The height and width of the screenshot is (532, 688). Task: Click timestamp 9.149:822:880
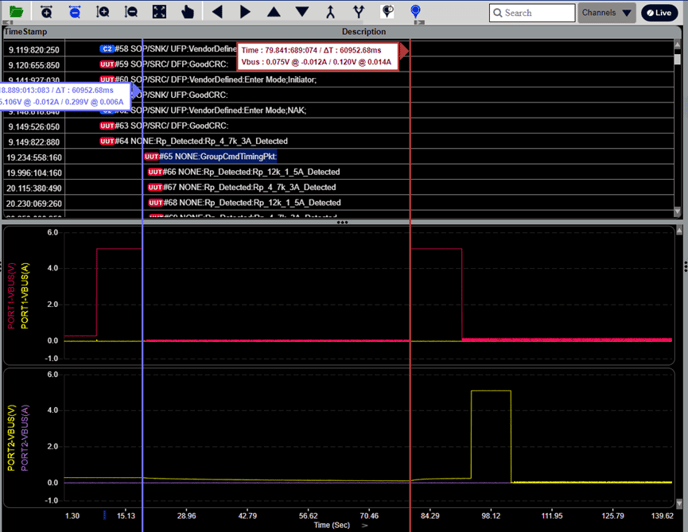tap(34, 142)
